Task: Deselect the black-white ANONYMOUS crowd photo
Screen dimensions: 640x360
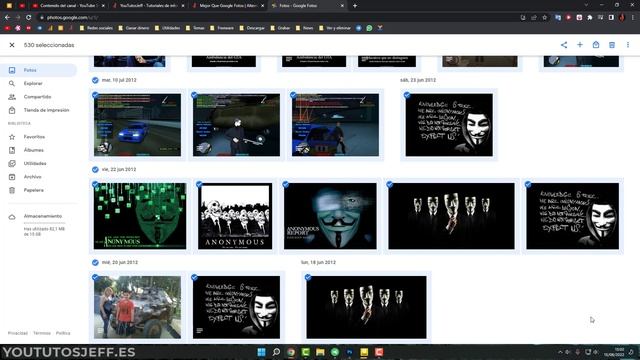Action: tap(199, 184)
